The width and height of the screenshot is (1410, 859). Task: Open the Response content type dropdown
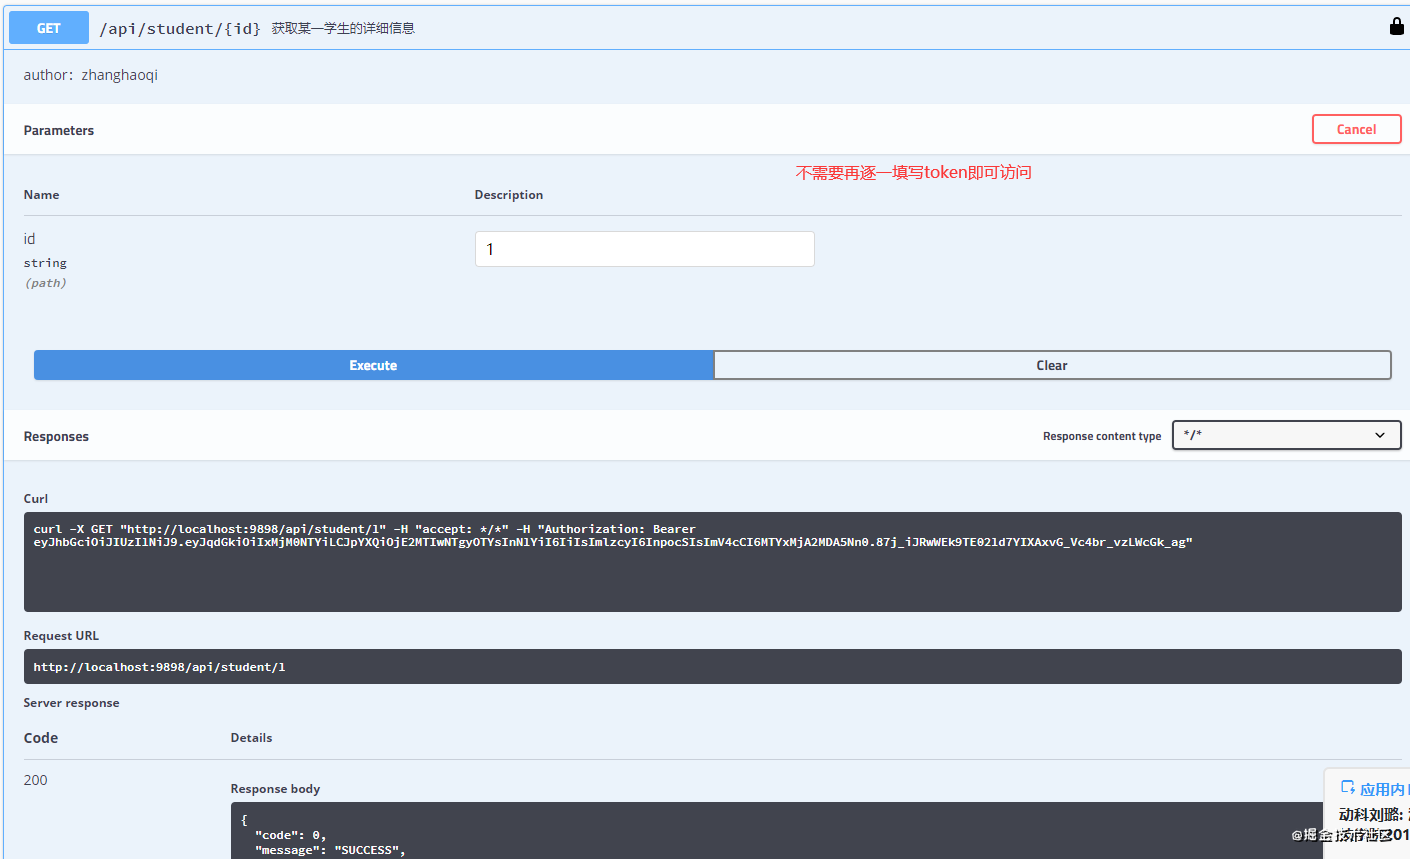click(x=1286, y=435)
